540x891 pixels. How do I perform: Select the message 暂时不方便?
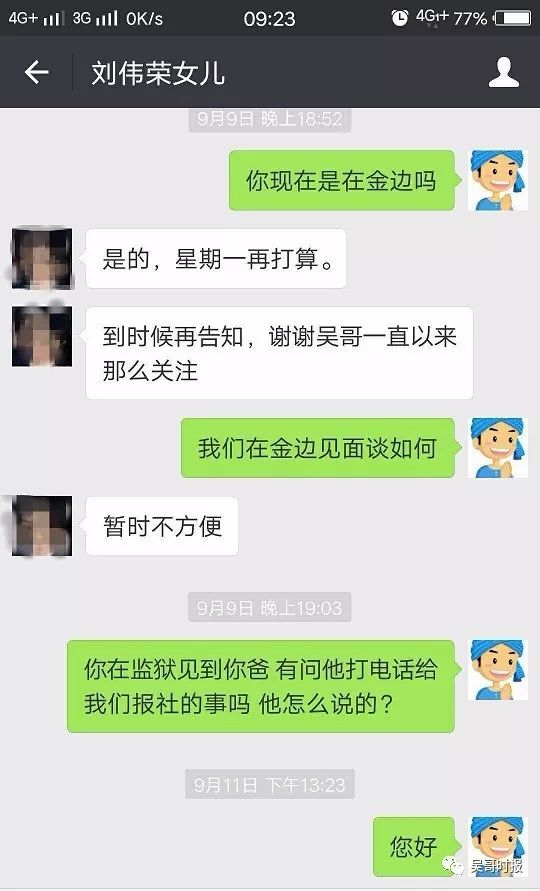[162, 526]
